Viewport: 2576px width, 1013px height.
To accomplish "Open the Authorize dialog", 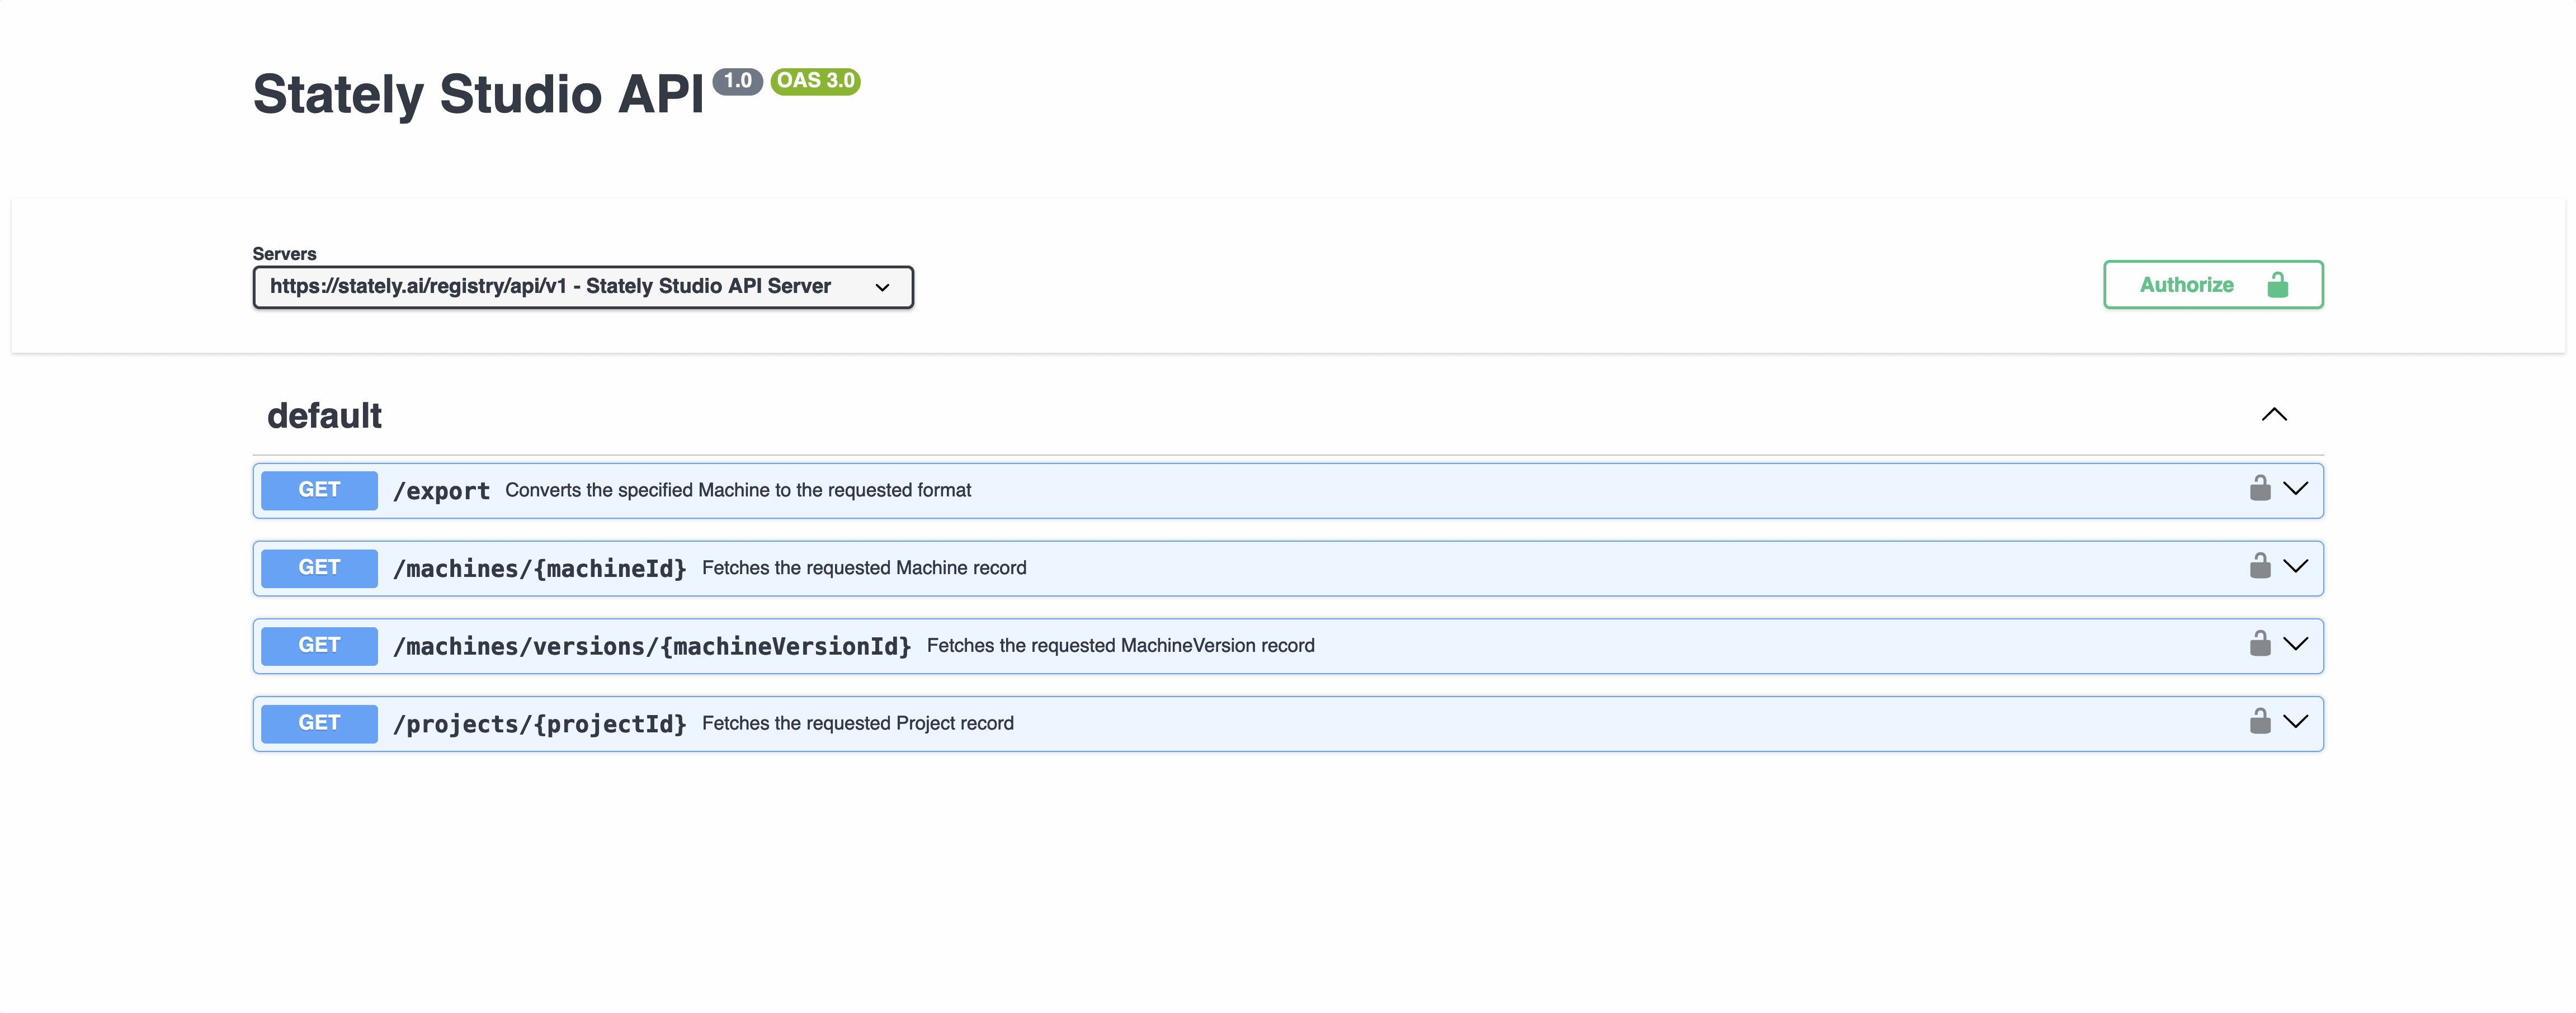I will [x=2186, y=284].
